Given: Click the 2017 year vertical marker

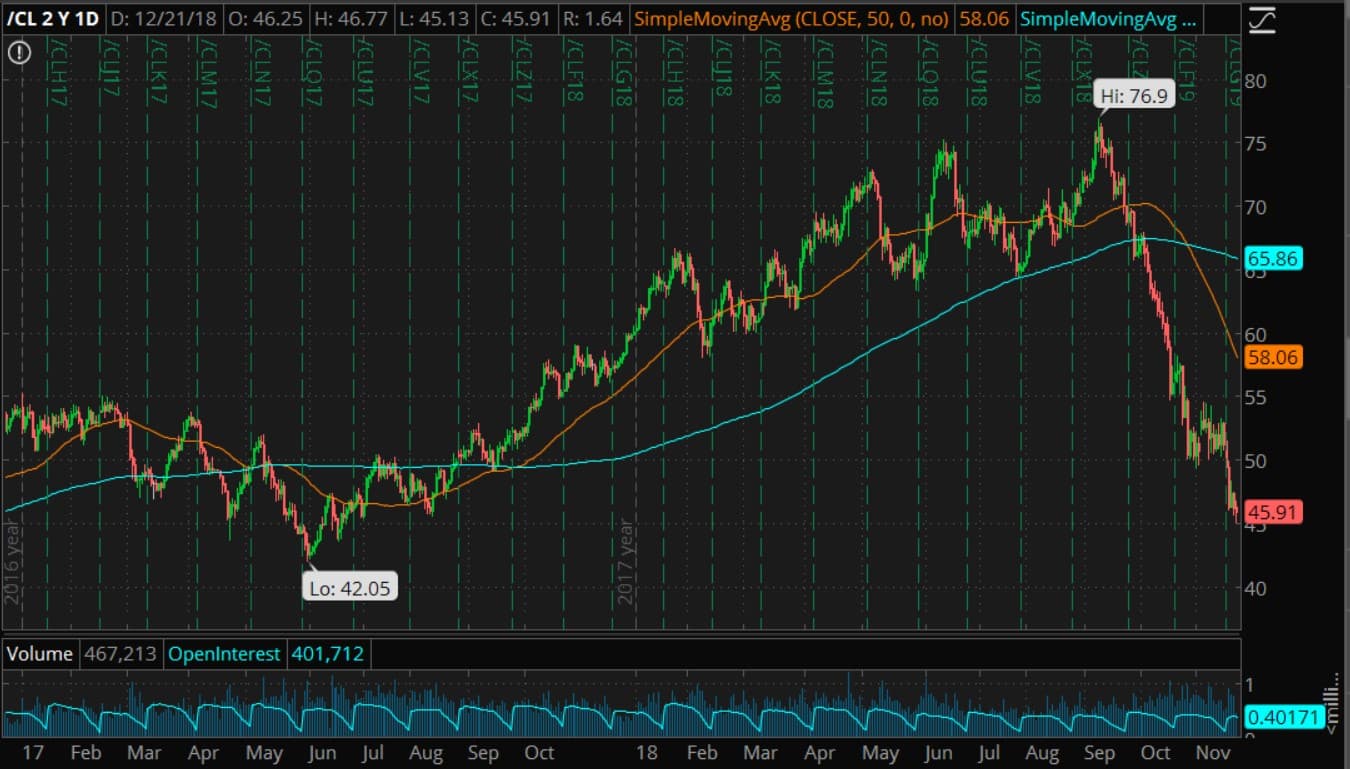Looking at the screenshot, I should pyautogui.click(x=626, y=560).
